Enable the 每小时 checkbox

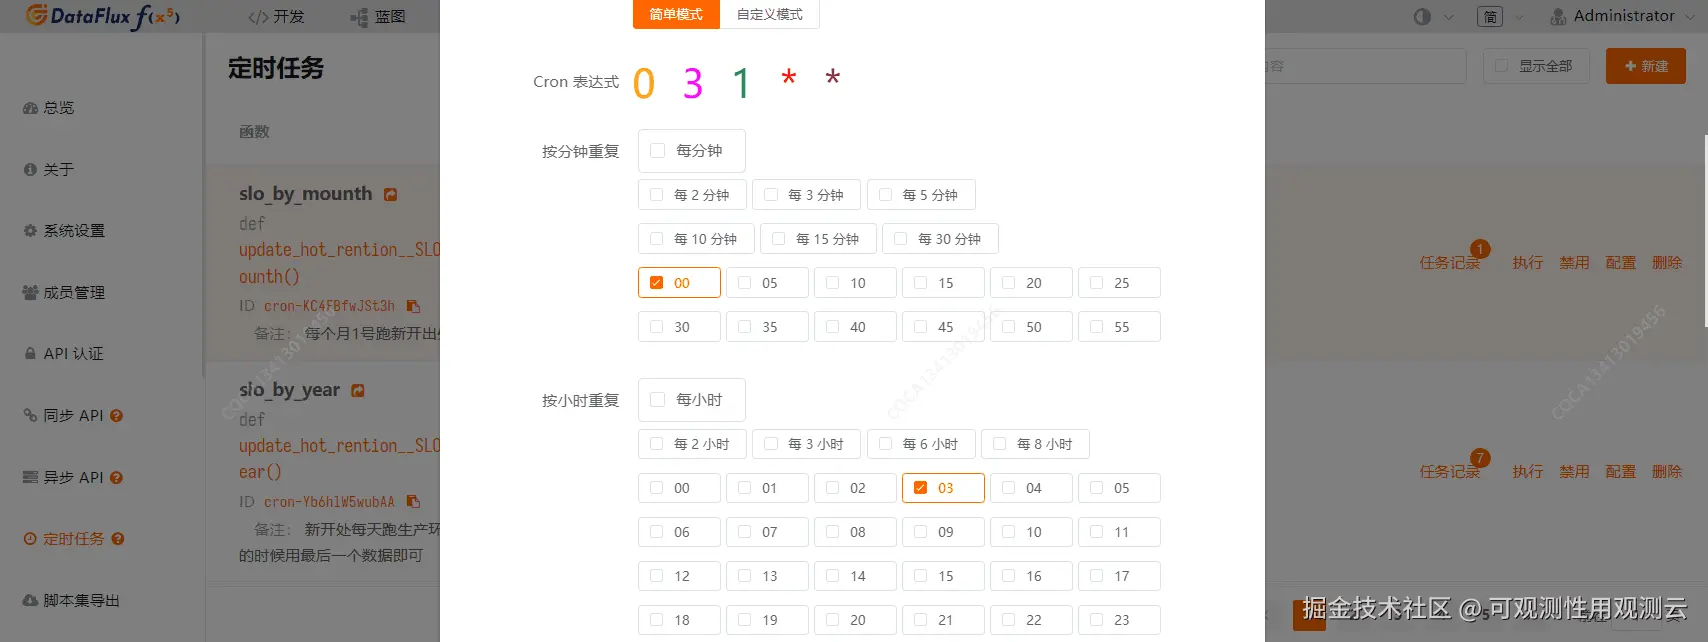[658, 400]
